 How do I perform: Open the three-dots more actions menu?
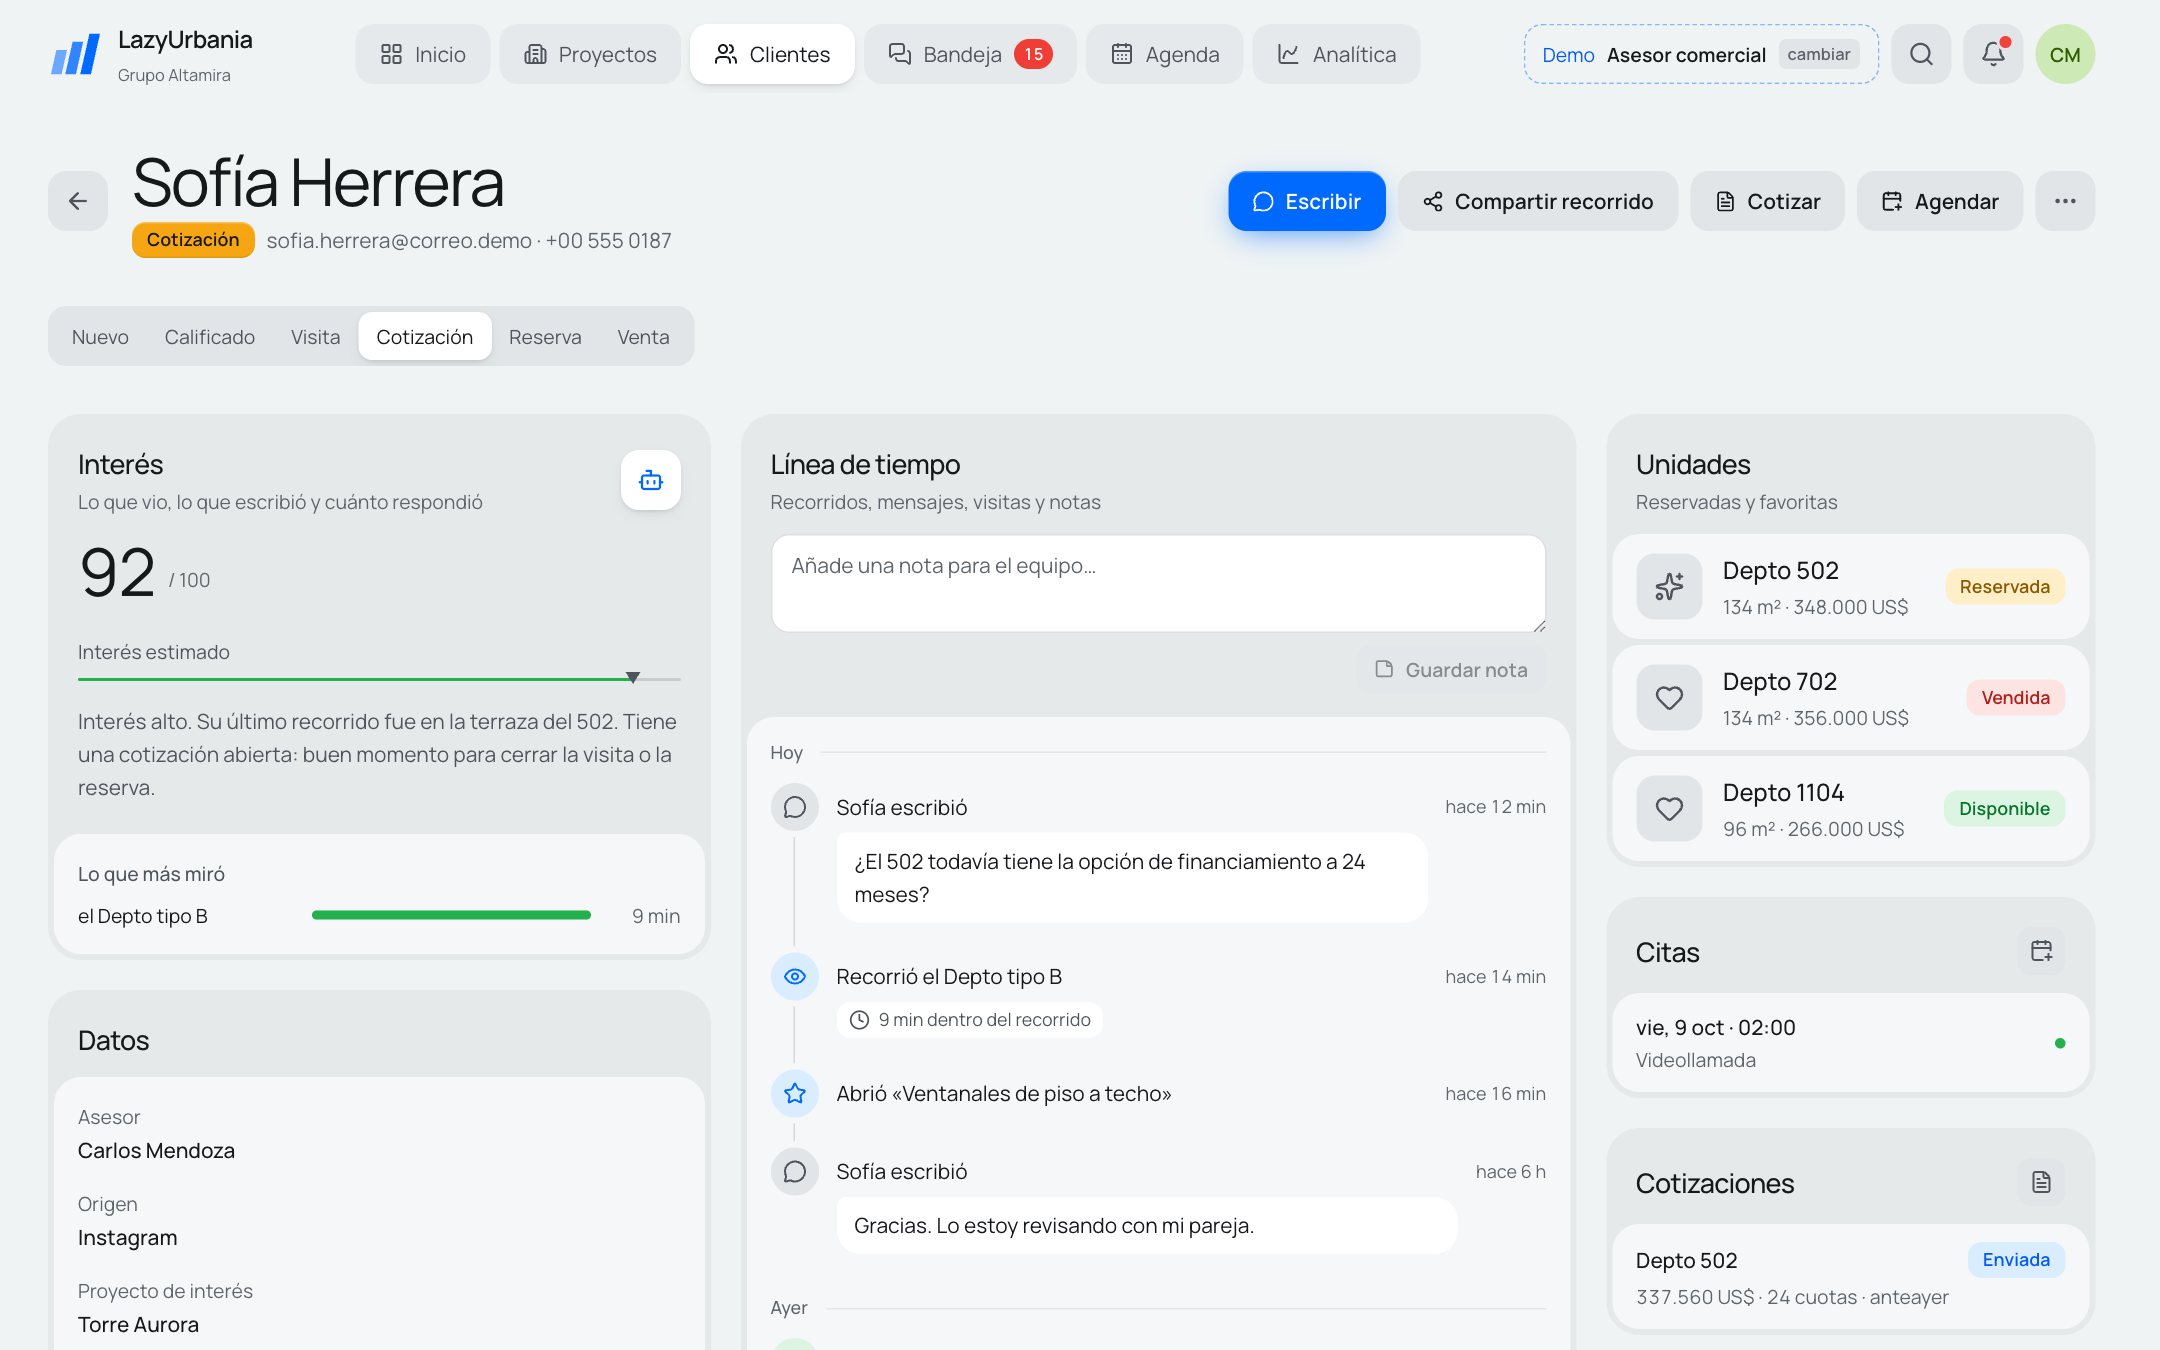click(2065, 201)
